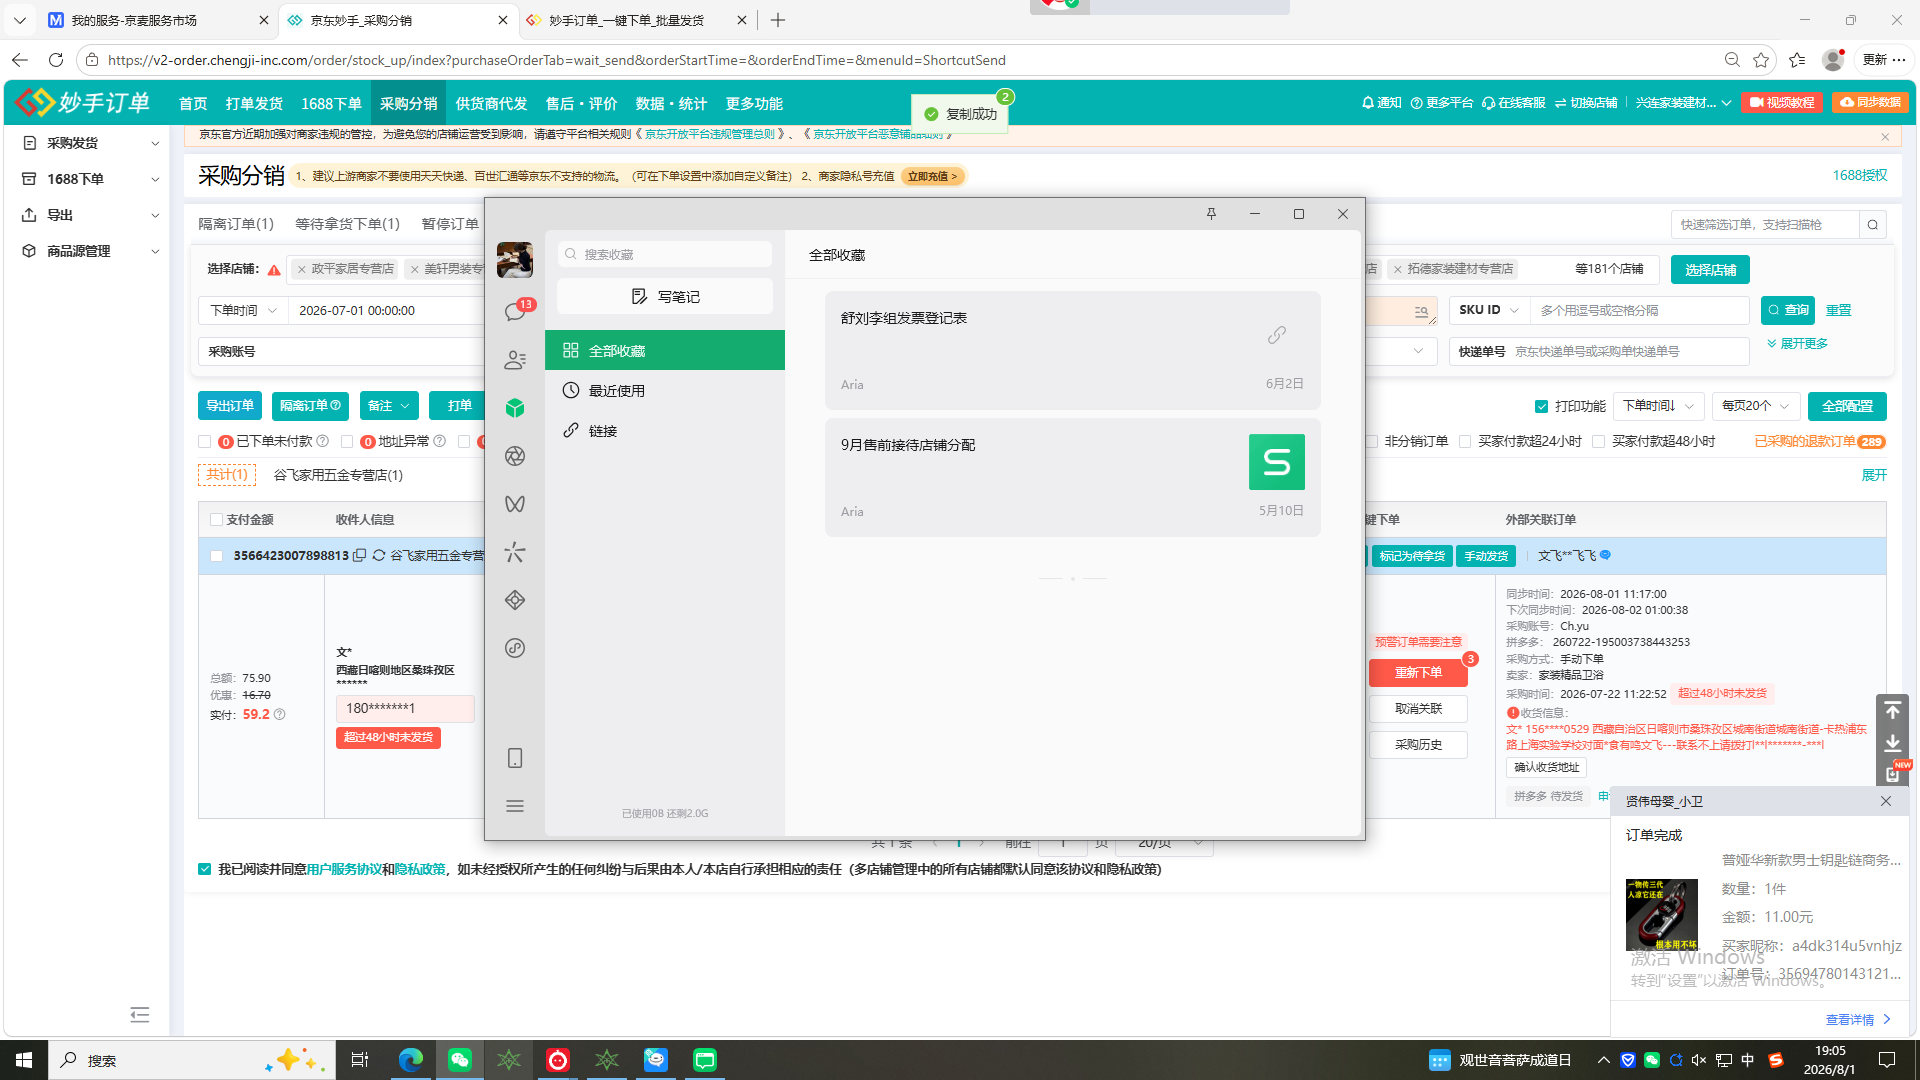Focus the WeChat 搜索收藏 search field
This screenshot has height=1080, width=1920.
pos(665,254)
